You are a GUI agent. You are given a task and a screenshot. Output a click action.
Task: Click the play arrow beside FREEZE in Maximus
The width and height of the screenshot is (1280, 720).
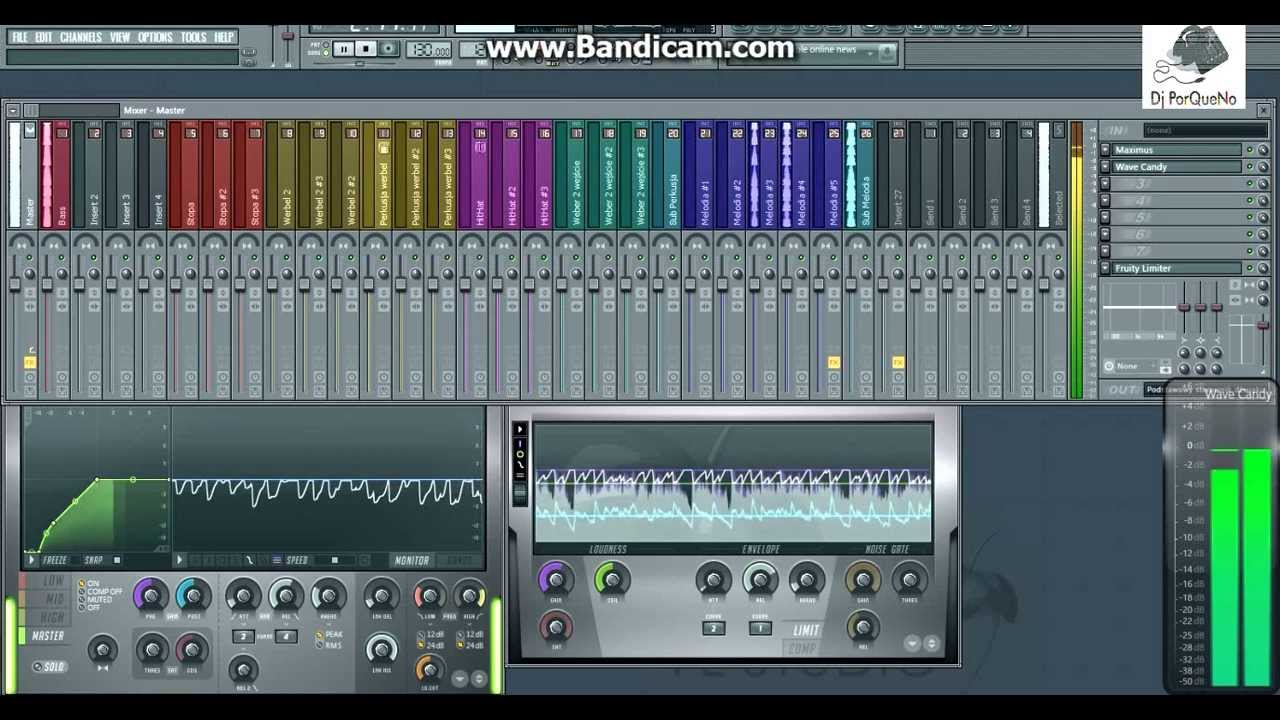32,560
